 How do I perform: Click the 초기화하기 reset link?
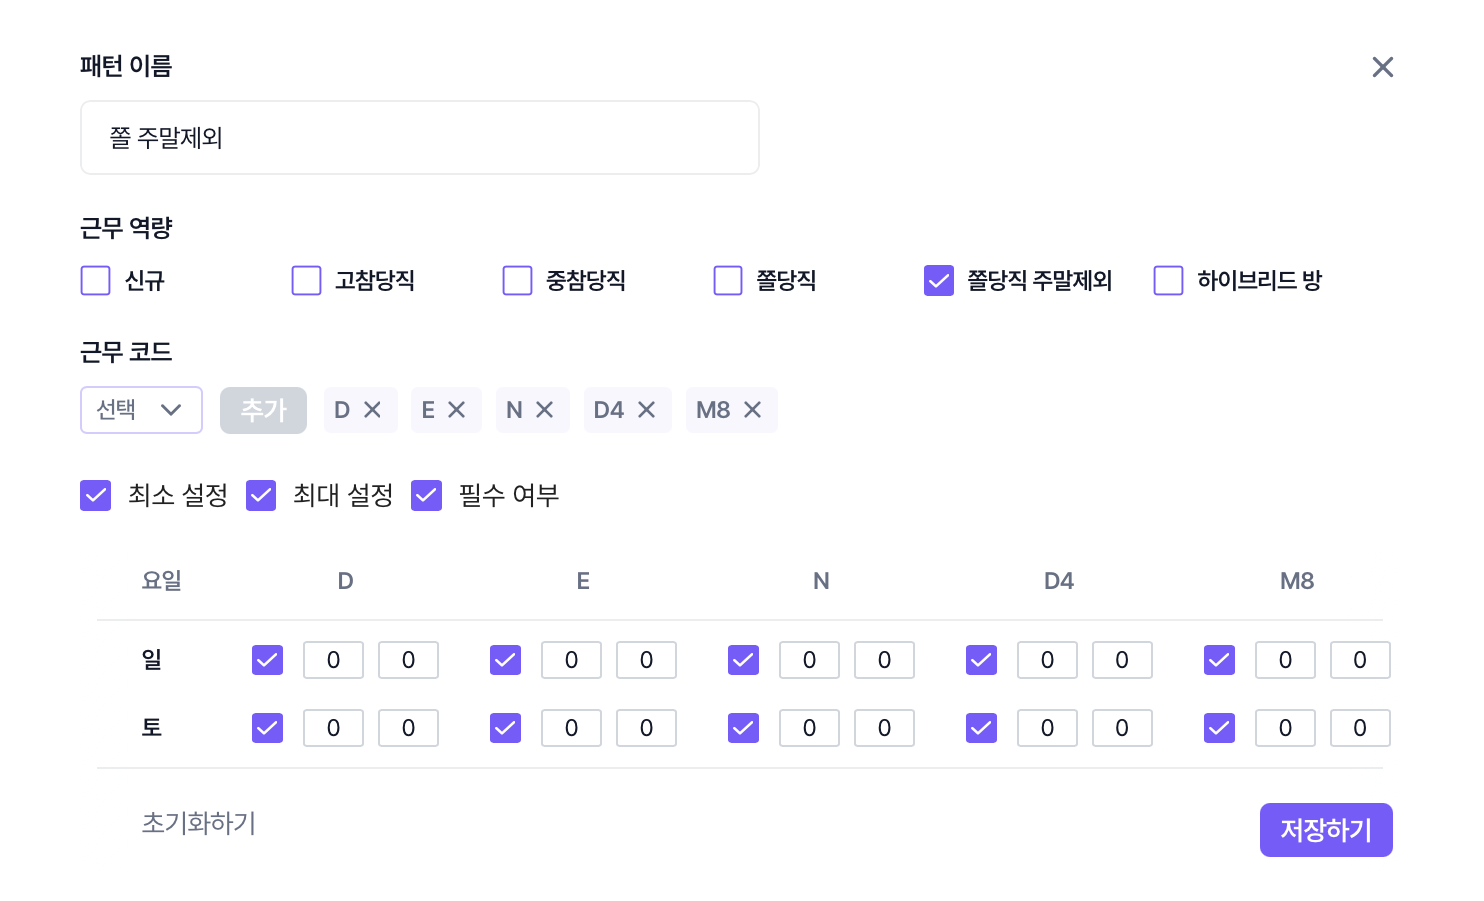(199, 823)
